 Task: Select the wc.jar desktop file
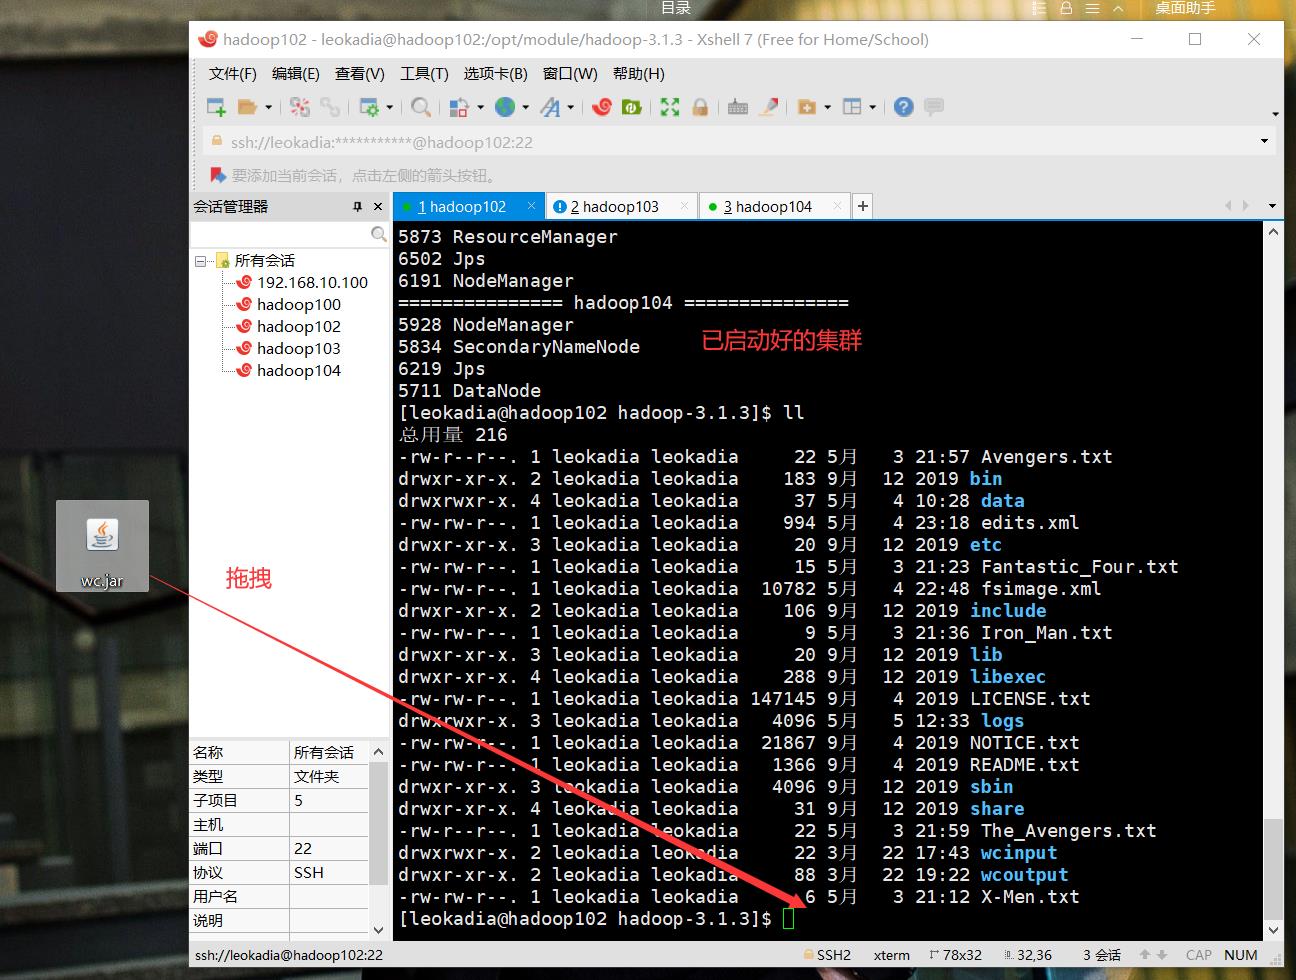coord(102,546)
